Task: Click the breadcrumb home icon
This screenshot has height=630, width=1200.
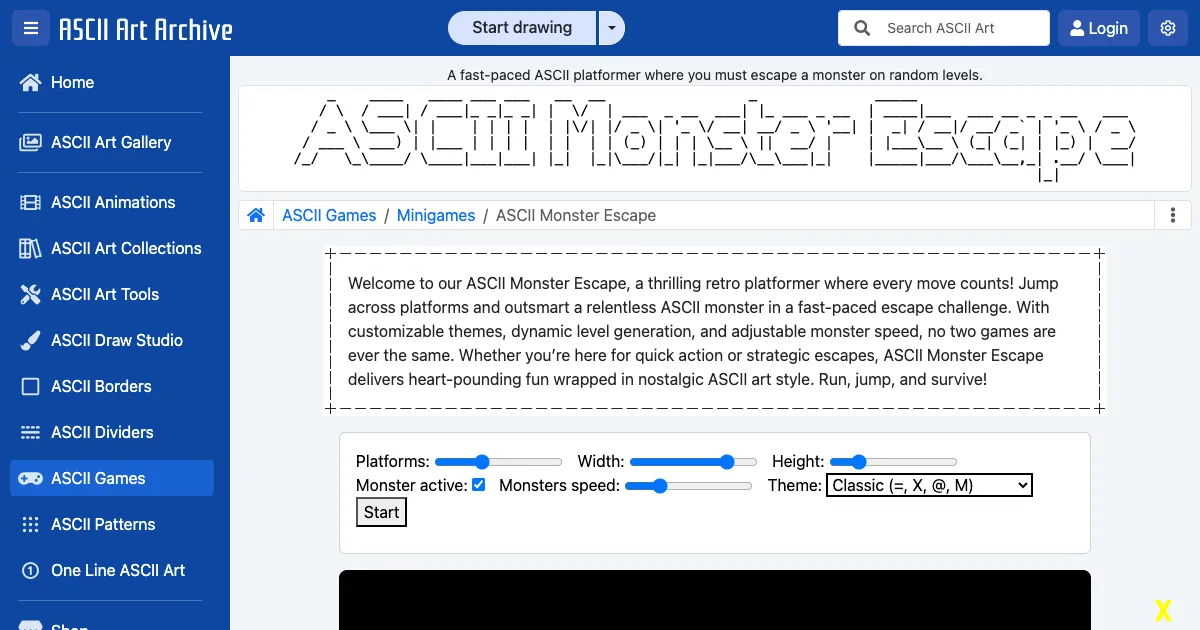Action: click(x=256, y=215)
